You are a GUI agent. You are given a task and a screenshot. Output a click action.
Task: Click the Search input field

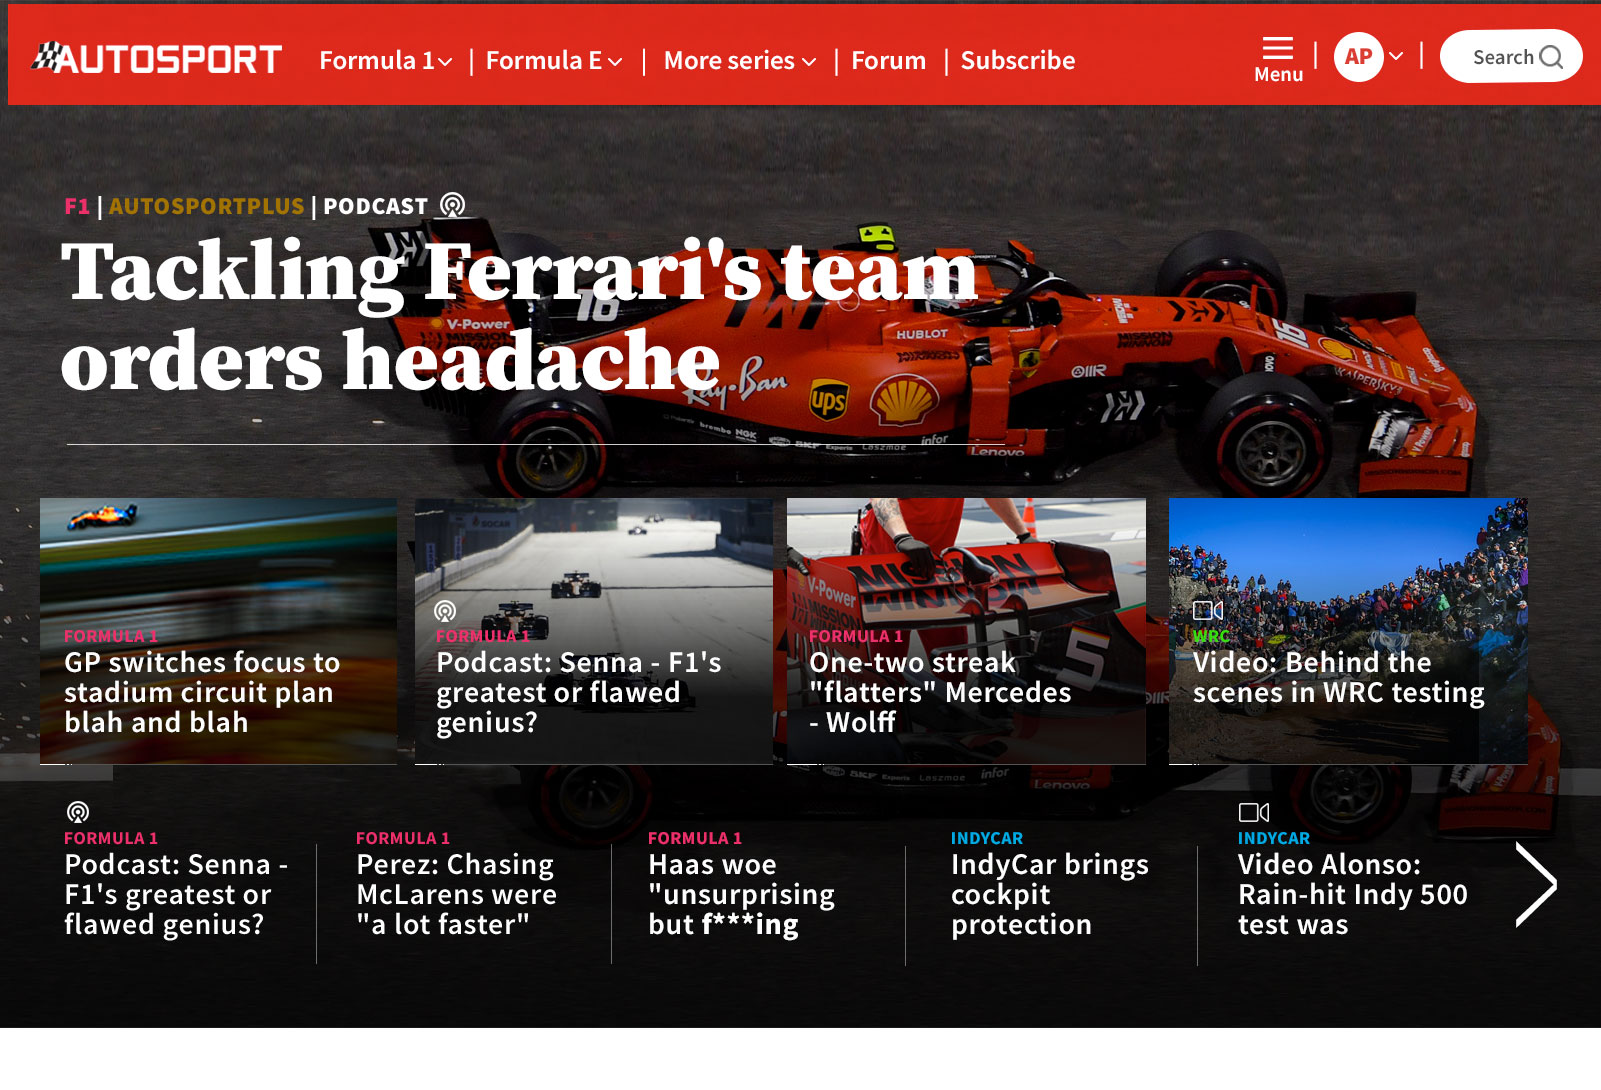[x=1511, y=57]
